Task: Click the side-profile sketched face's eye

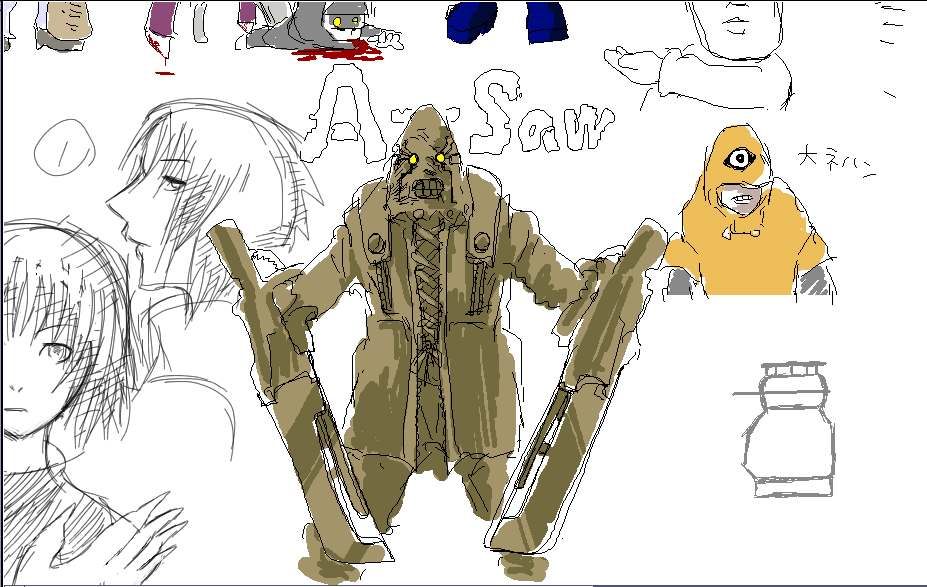Action: (x=176, y=183)
